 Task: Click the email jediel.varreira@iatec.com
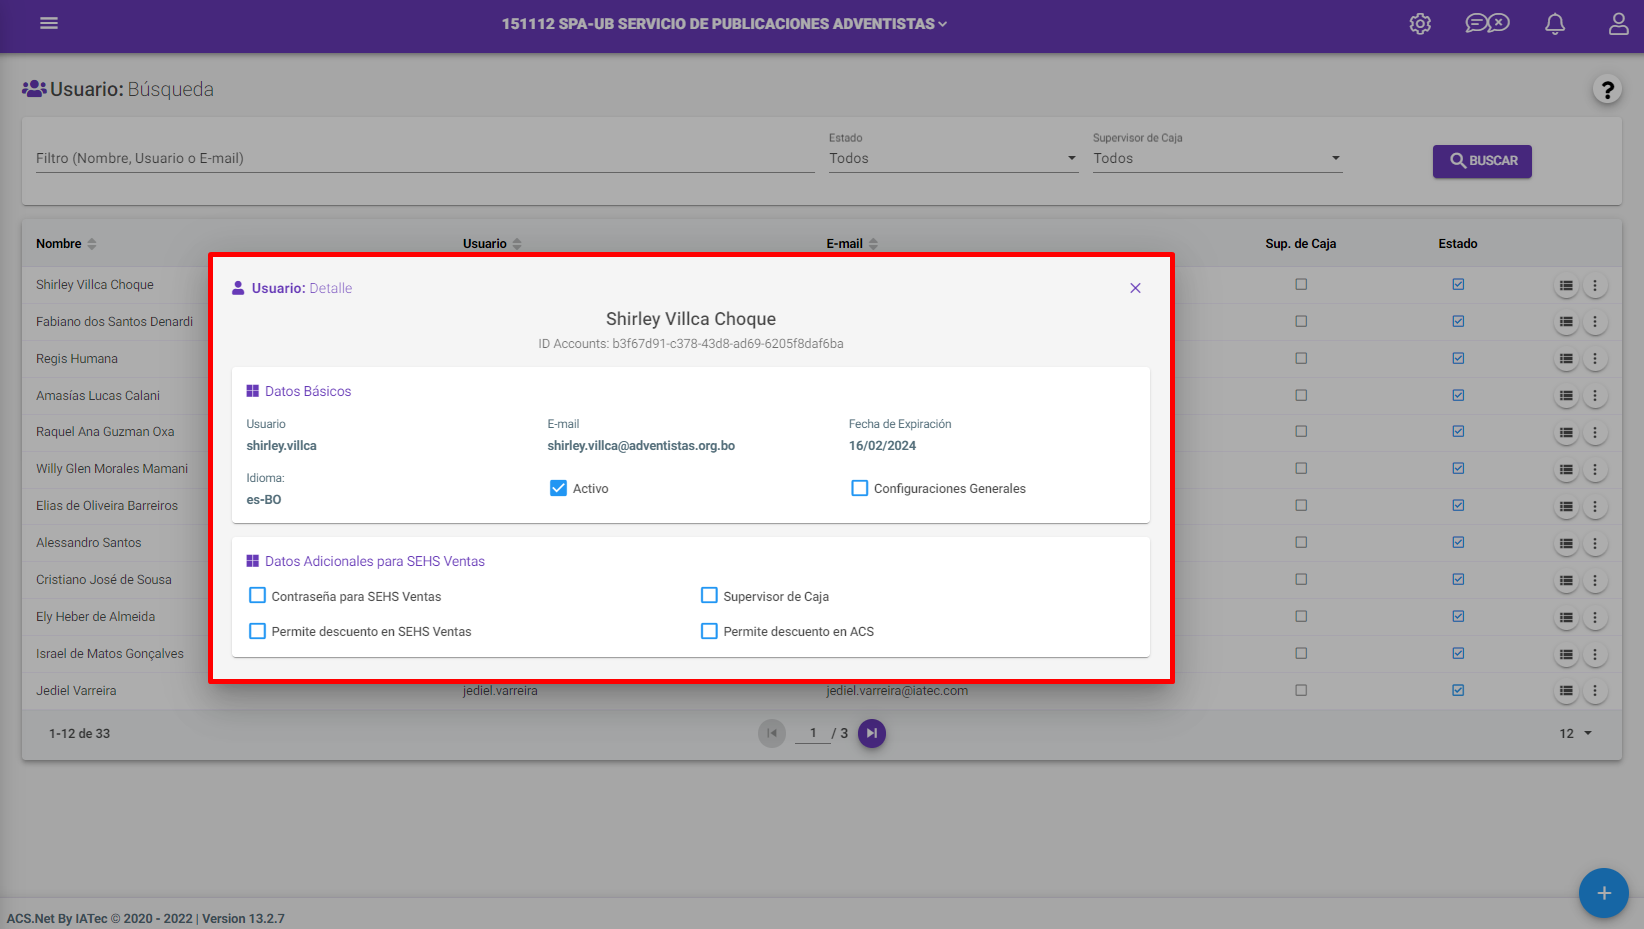(897, 691)
